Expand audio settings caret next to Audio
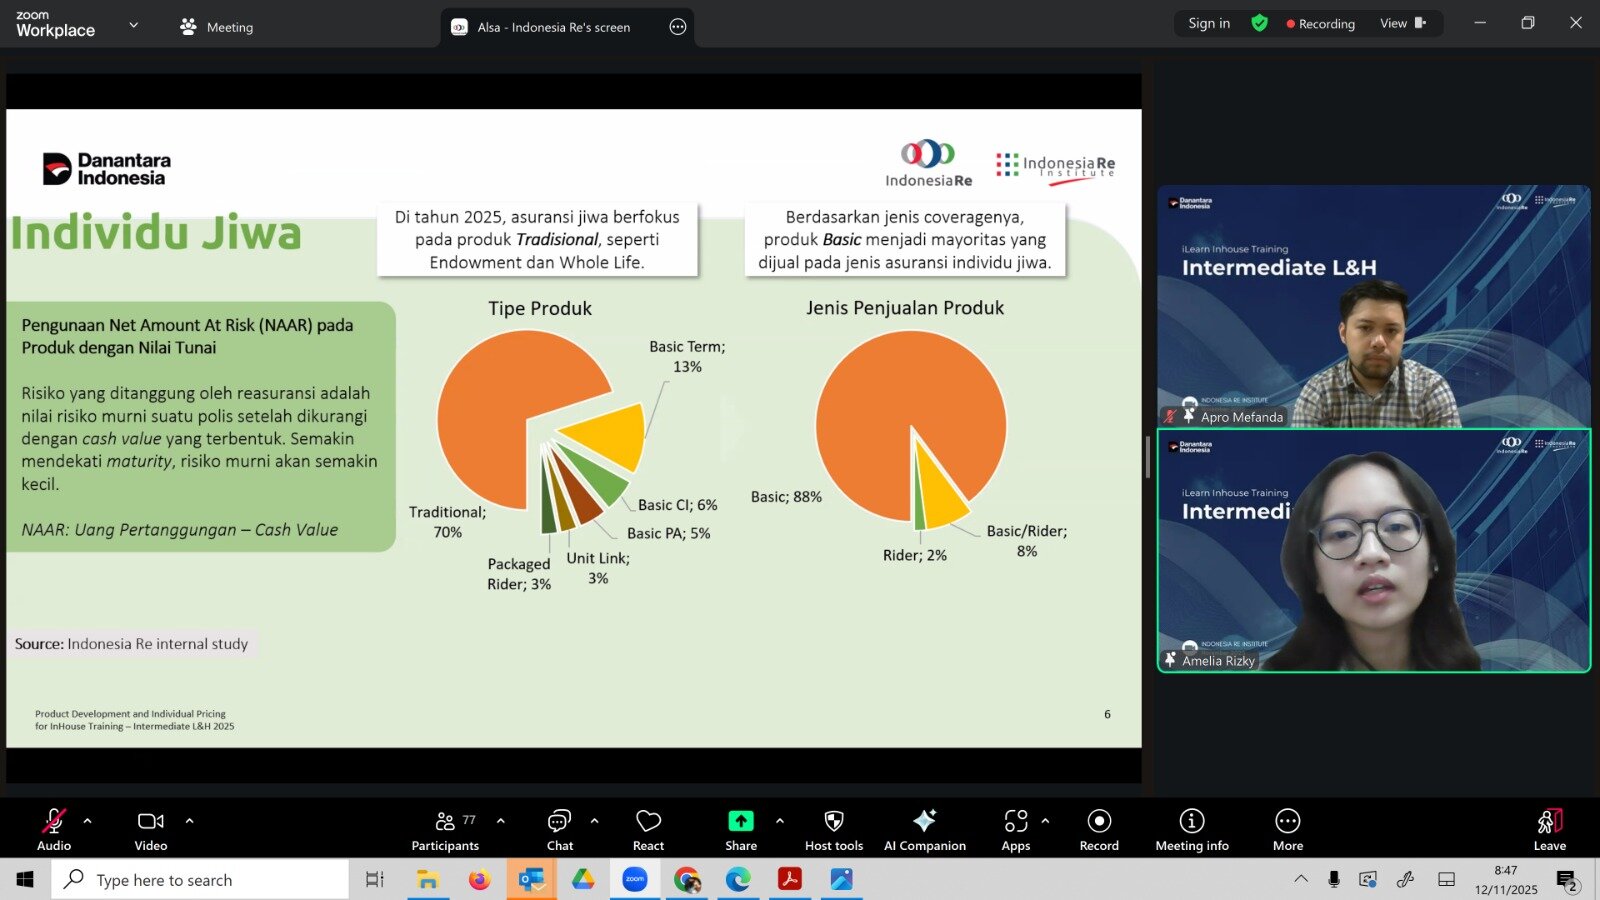 pyautogui.click(x=88, y=821)
